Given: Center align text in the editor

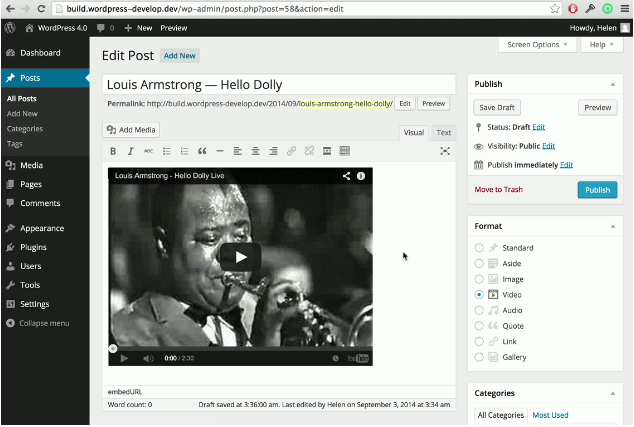Looking at the screenshot, I should point(256,151).
